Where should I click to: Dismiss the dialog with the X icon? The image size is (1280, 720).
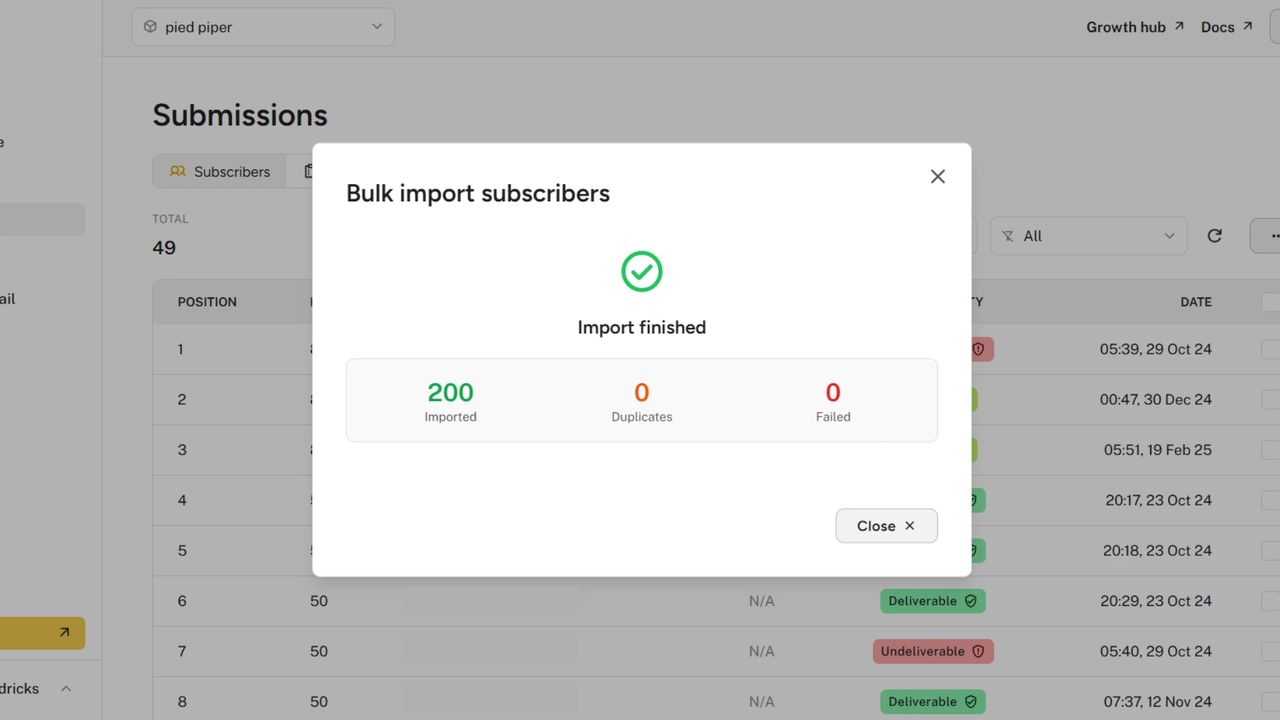pyautogui.click(x=937, y=176)
